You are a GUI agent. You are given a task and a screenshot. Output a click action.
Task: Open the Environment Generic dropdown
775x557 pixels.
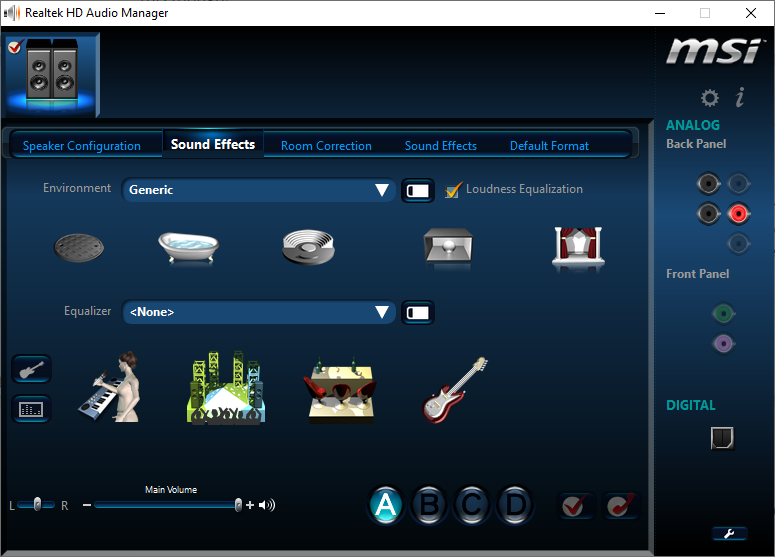(x=258, y=190)
